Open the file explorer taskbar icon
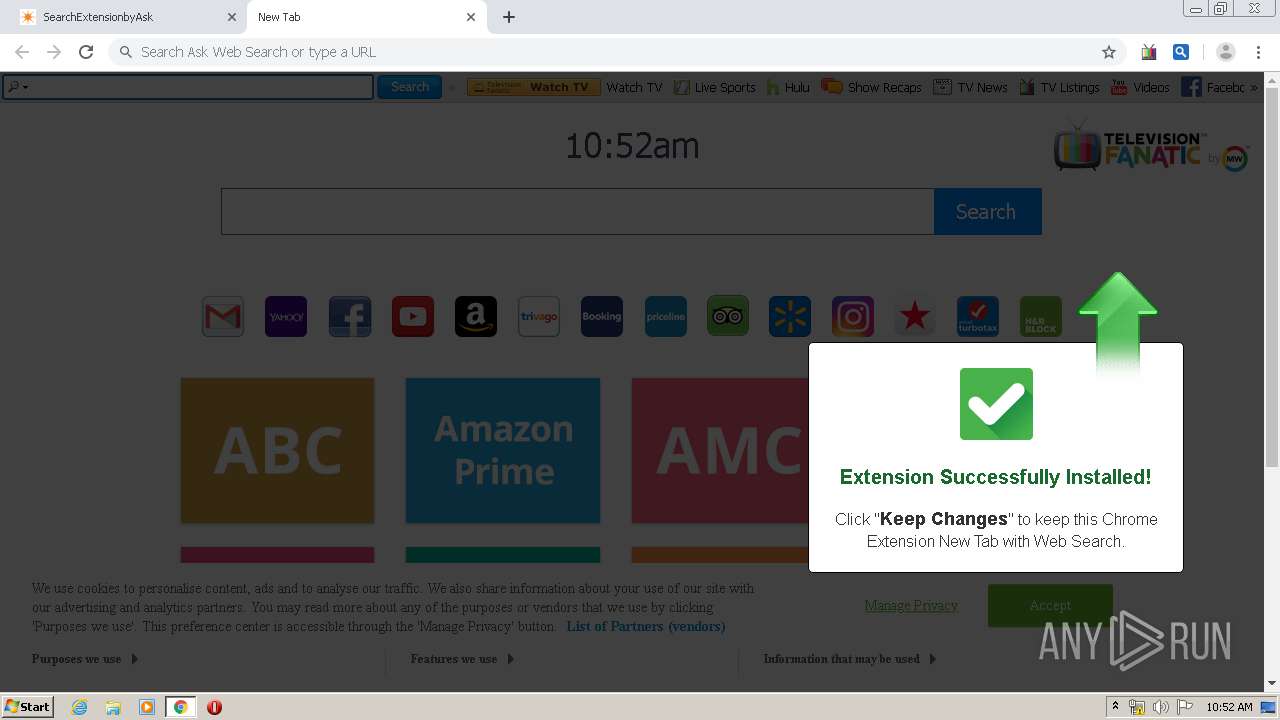 (x=113, y=707)
